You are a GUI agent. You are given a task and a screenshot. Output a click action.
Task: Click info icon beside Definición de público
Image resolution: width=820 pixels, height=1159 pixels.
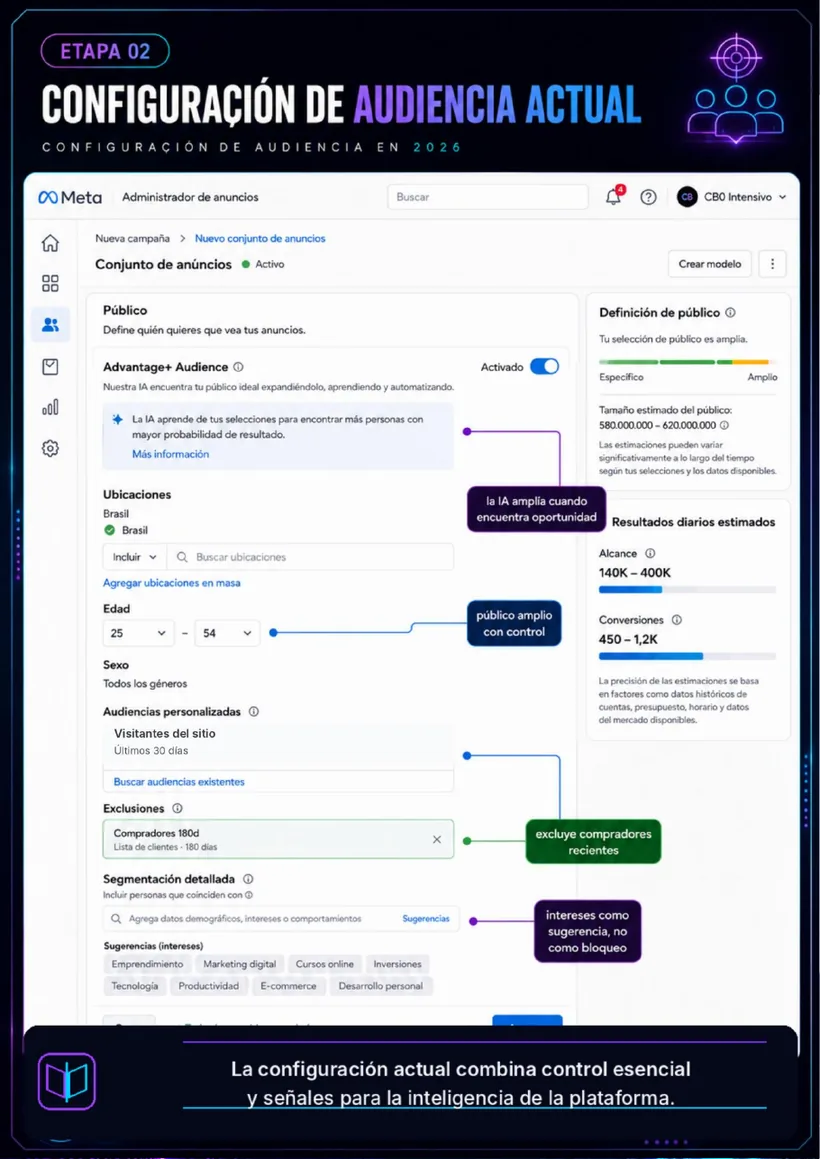(731, 313)
